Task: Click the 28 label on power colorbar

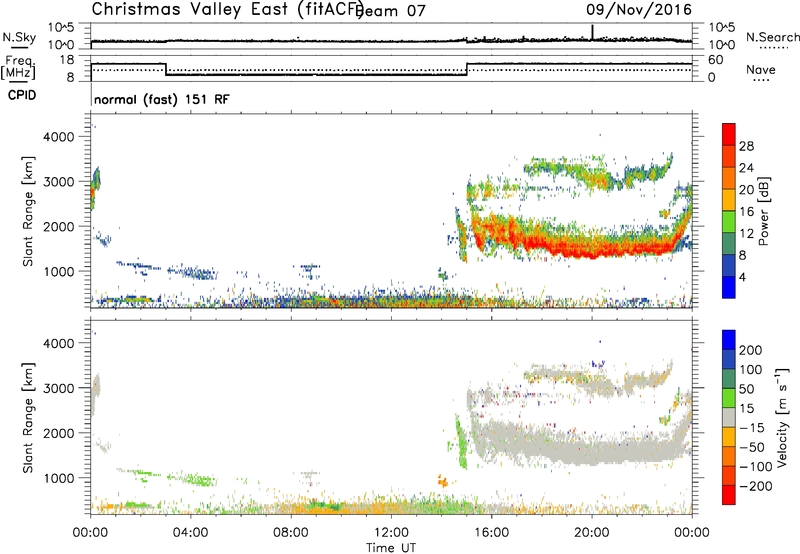Action: [x=746, y=146]
